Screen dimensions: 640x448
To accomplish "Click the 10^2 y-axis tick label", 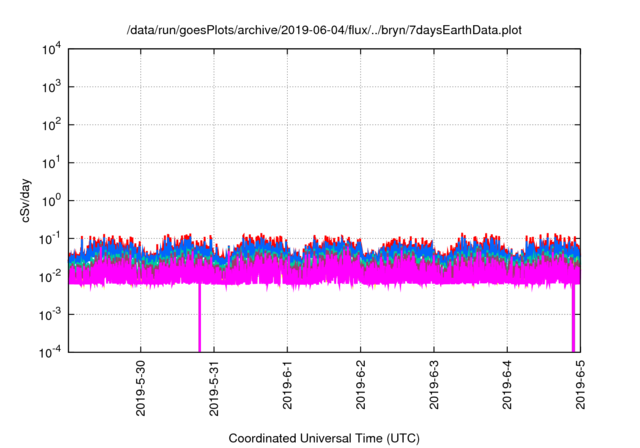I will 51,125.
